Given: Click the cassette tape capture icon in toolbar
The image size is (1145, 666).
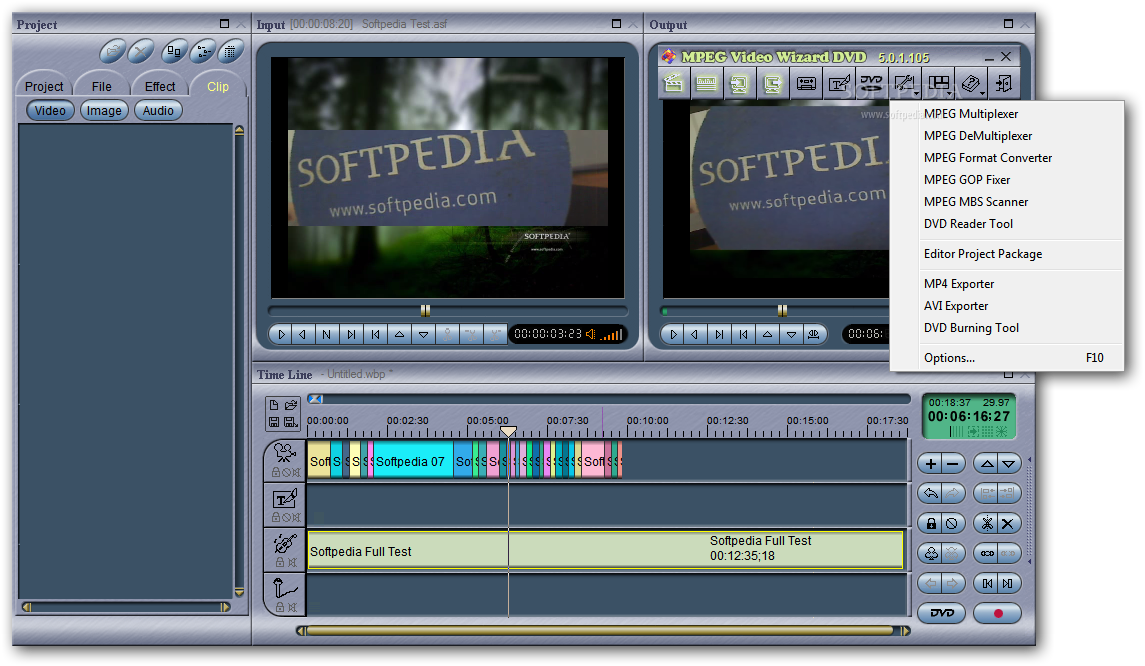Looking at the screenshot, I should [x=806, y=83].
